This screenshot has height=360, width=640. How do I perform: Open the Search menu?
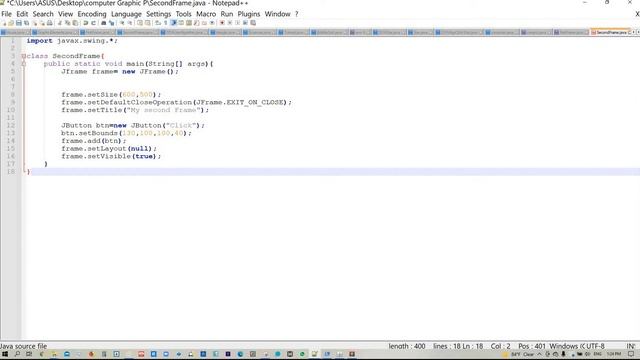(x=43, y=14)
